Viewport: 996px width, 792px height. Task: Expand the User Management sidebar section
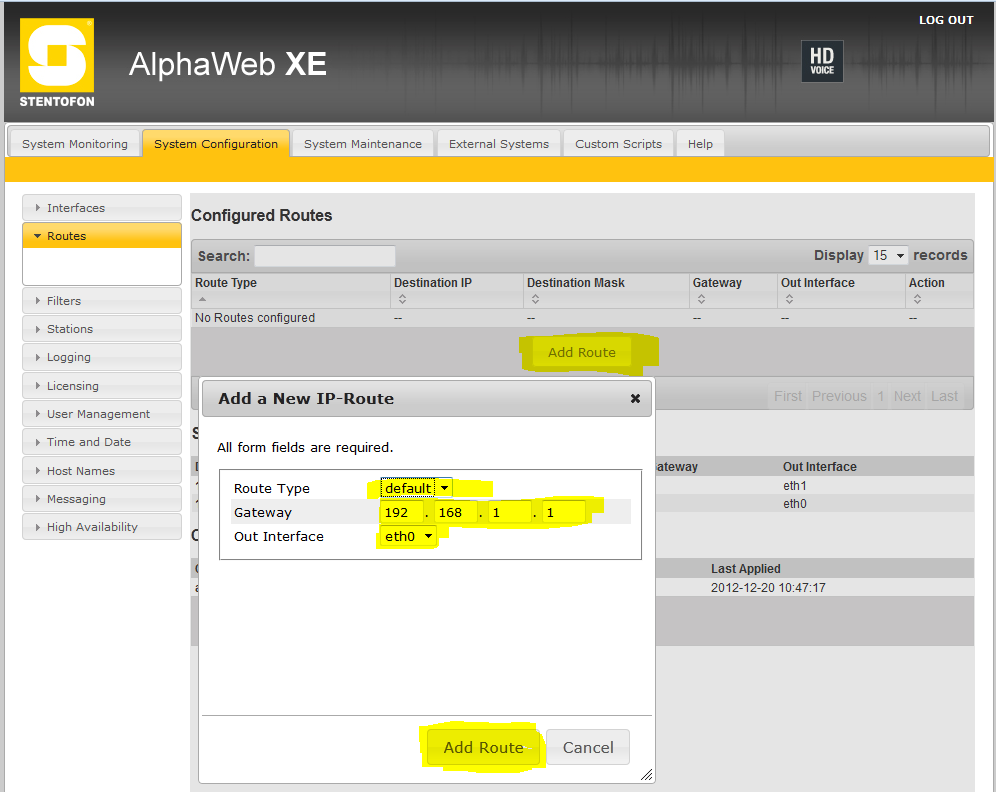(101, 414)
